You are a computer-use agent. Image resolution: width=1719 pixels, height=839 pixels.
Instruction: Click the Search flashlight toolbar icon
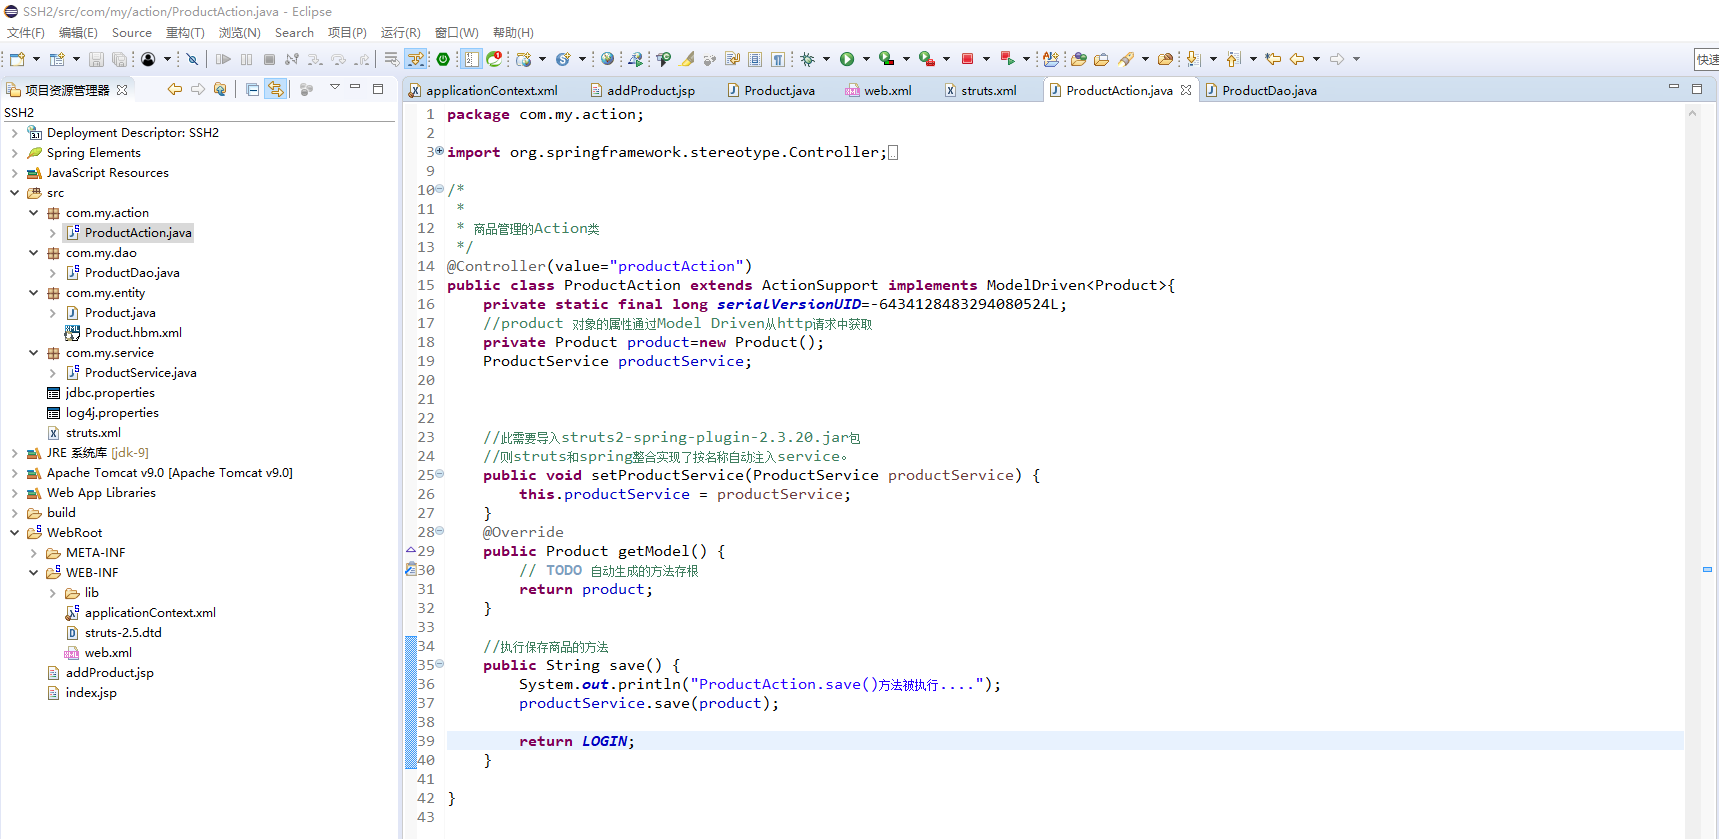(x=1126, y=59)
